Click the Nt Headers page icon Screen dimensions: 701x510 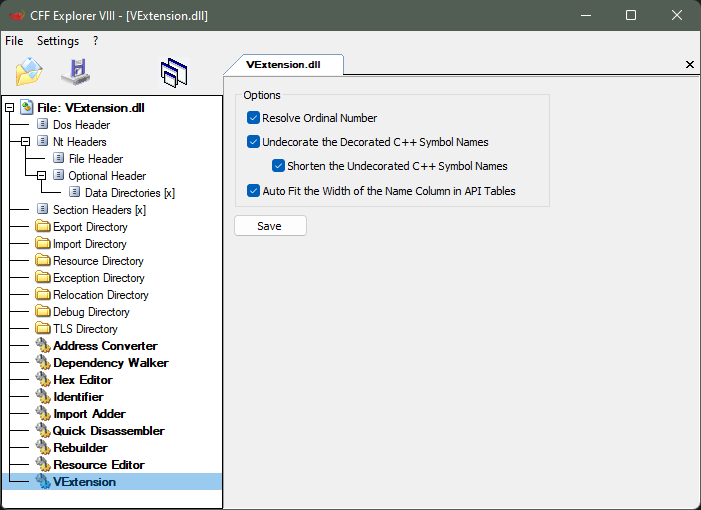pos(42,141)
